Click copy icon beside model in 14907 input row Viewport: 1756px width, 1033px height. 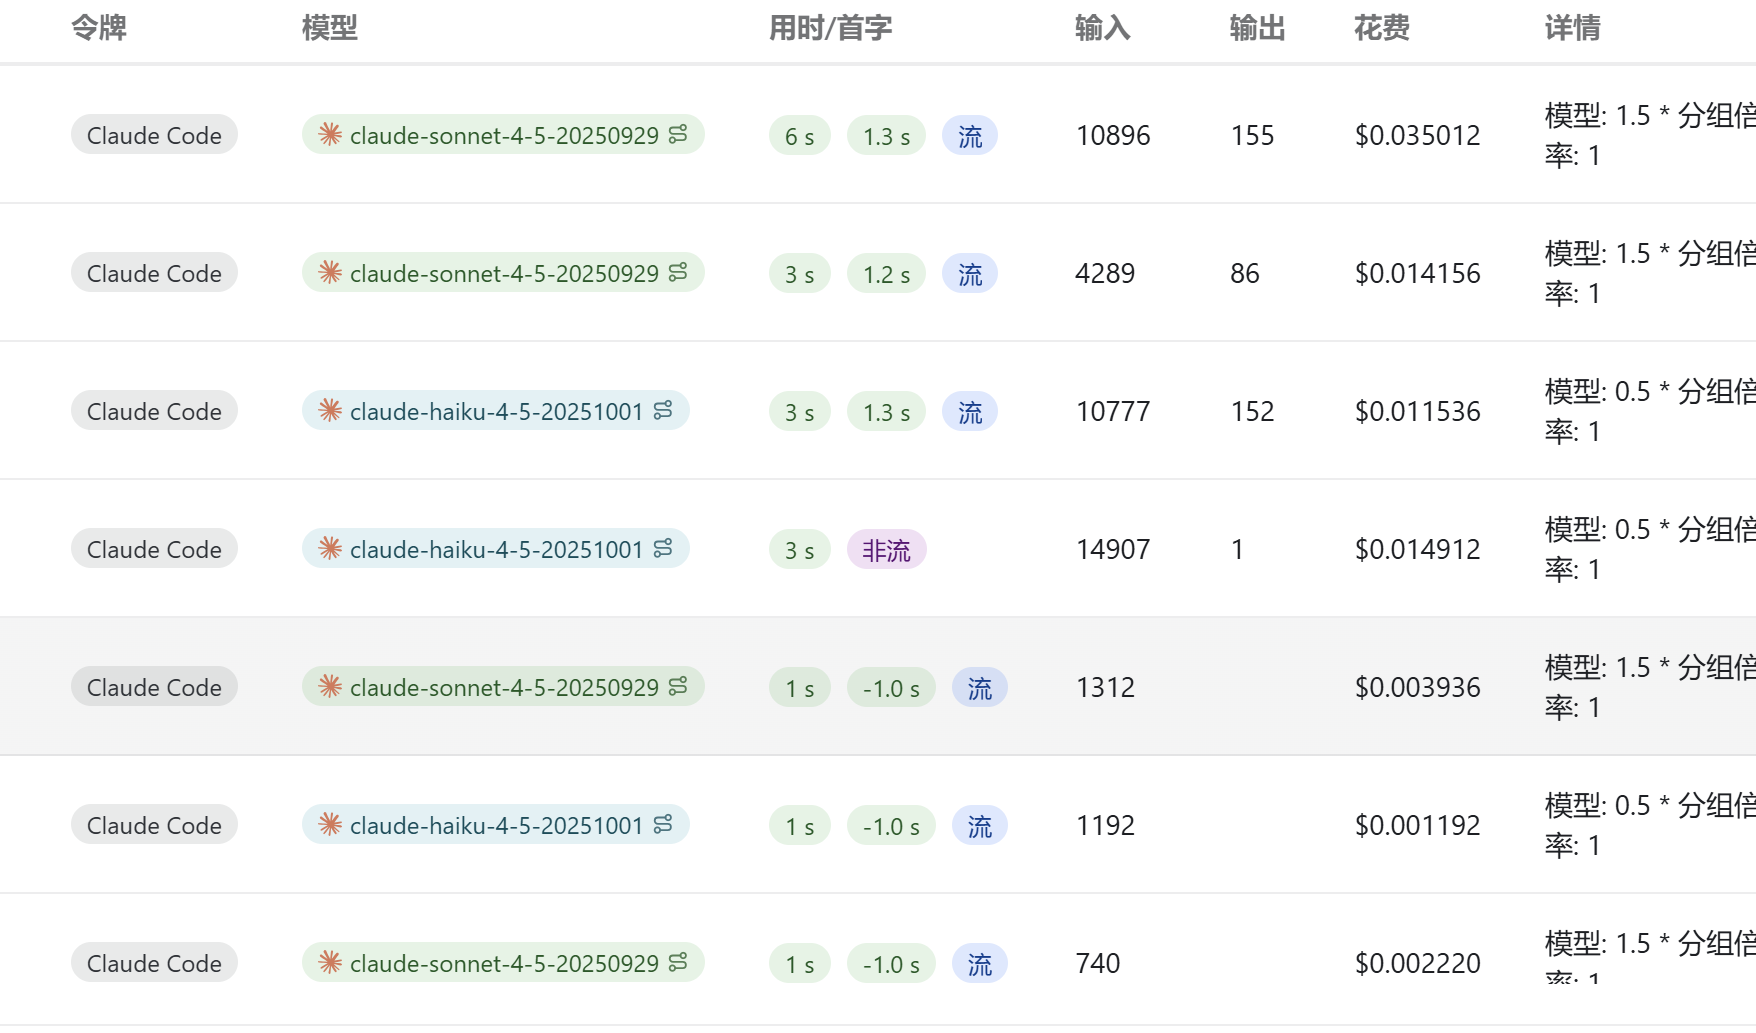663,548
